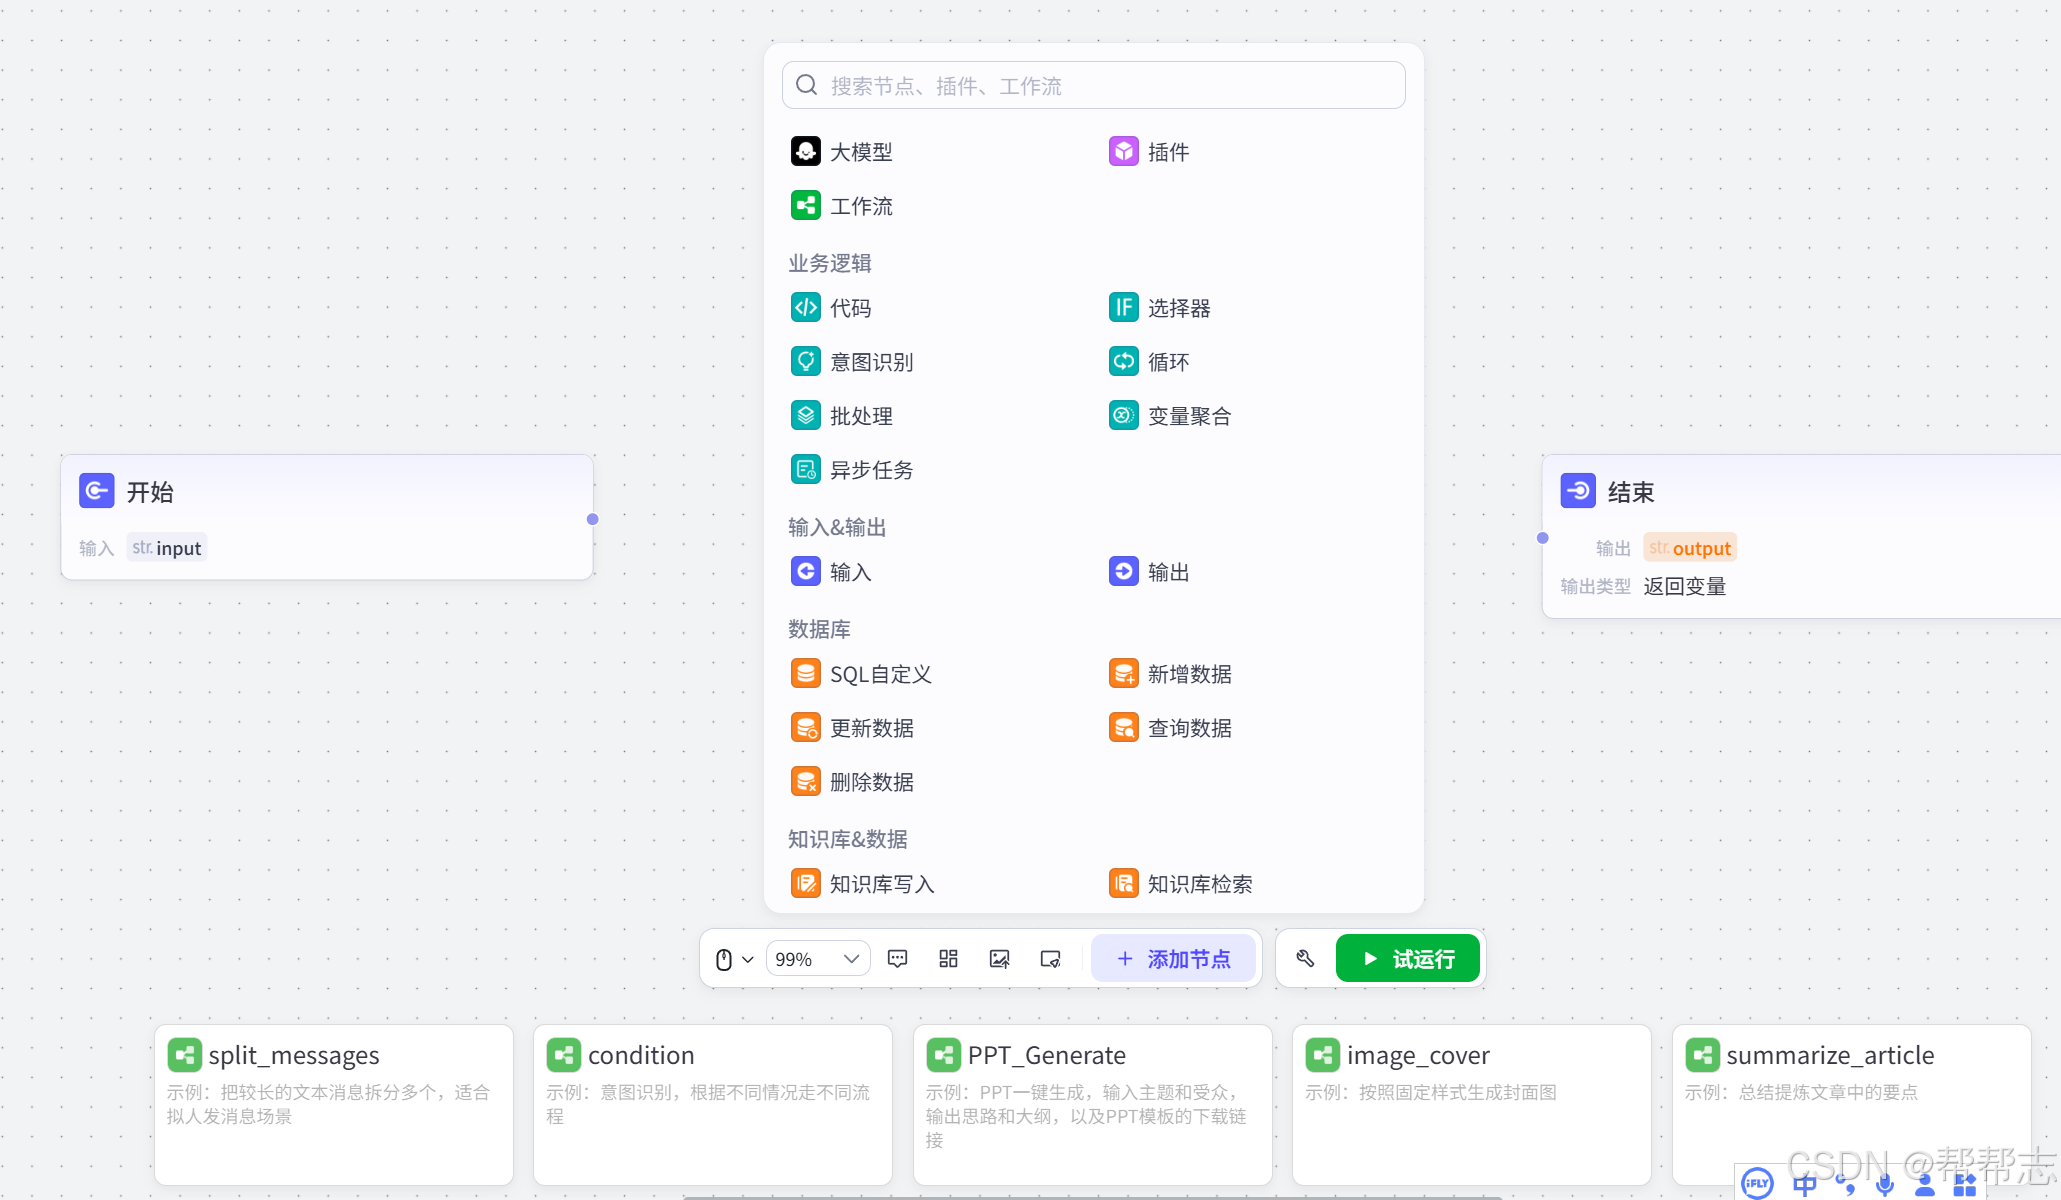The height and width of the screenshot is (1200, 2061).
Task: Add a 插件 plugin node
Action: [1149, 151]
